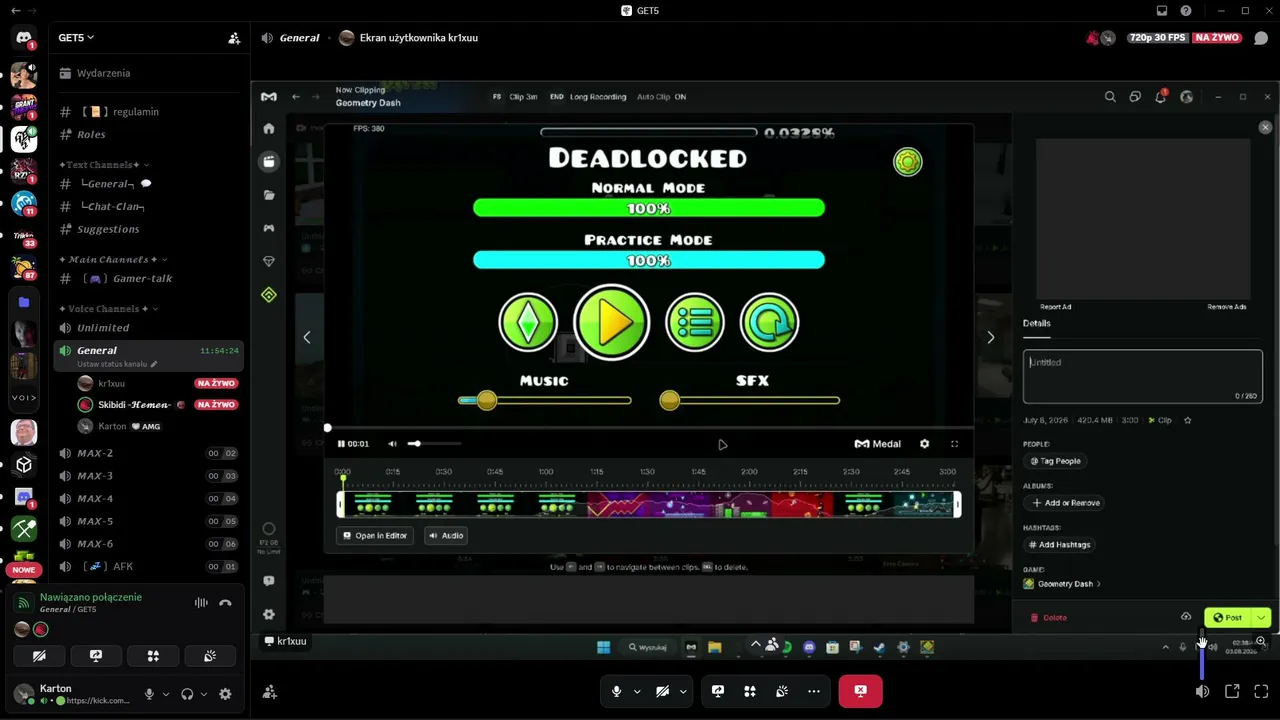Viewport: 1280px width, 720px height.
Task: Share screen from bottom call bar
Action: point(718,691)
